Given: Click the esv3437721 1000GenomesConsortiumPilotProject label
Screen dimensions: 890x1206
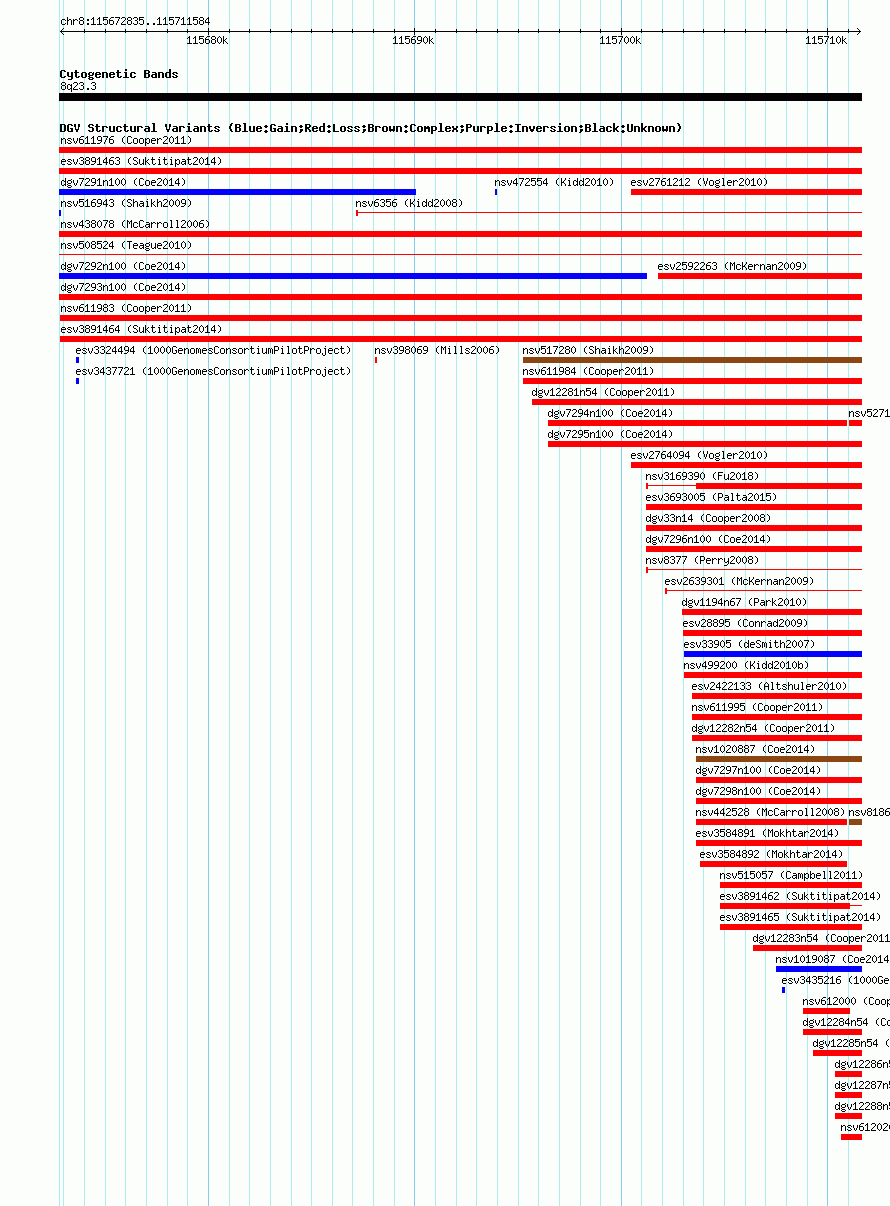Looking at the screenshot, I should 213,371.
